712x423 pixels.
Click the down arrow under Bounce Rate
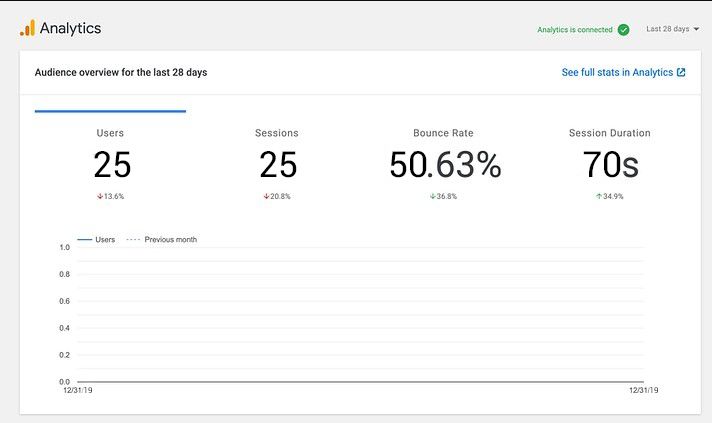(432, 196)
